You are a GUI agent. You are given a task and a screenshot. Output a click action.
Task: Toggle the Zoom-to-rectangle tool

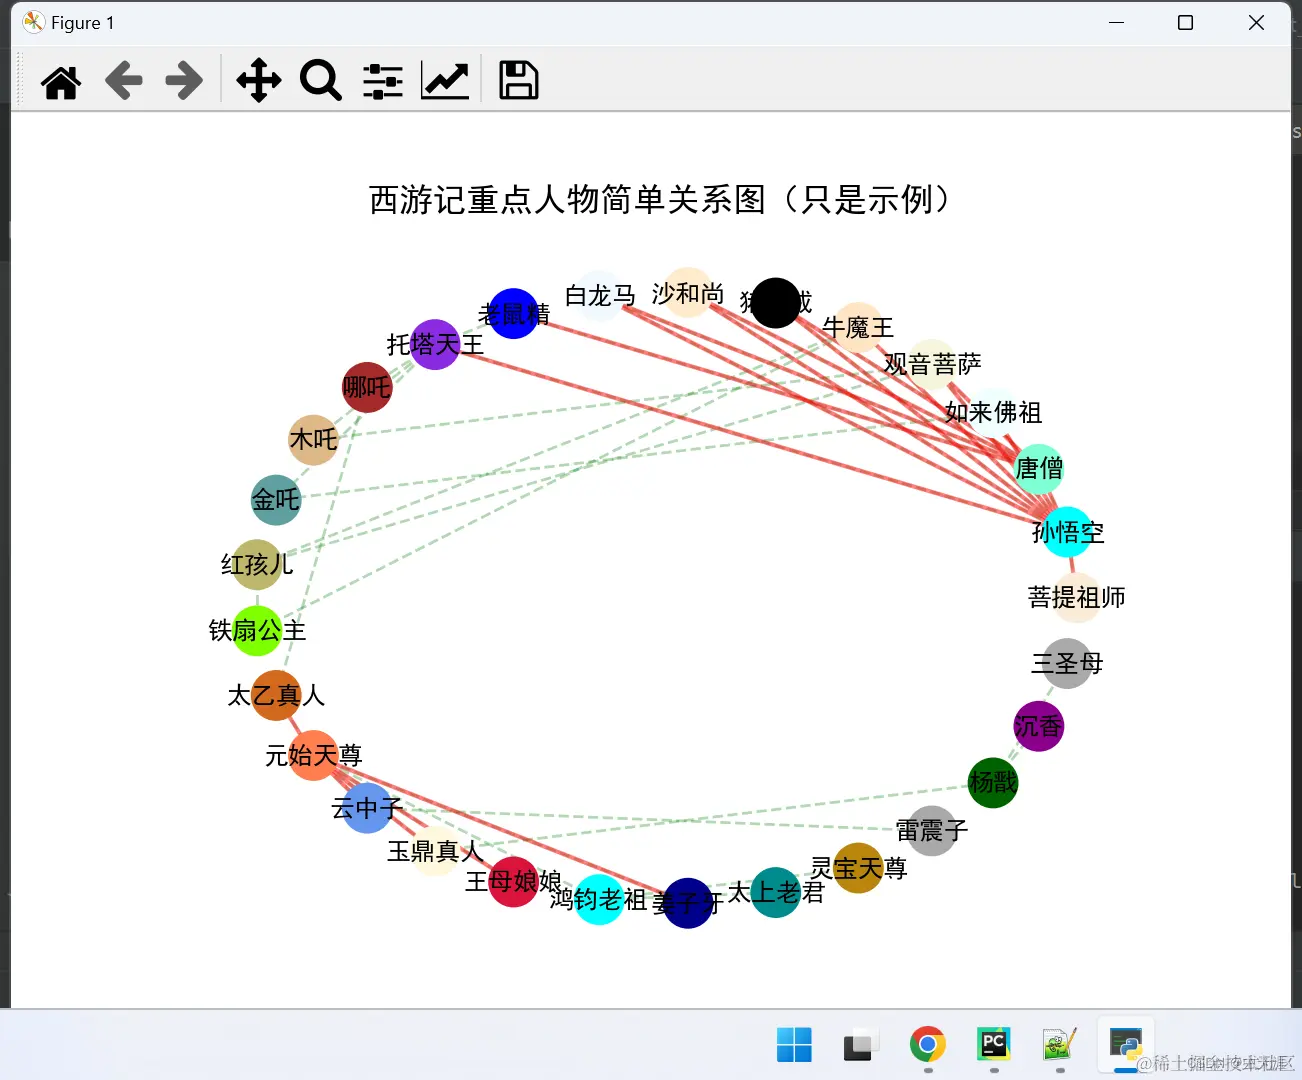(x=320, y=80)
